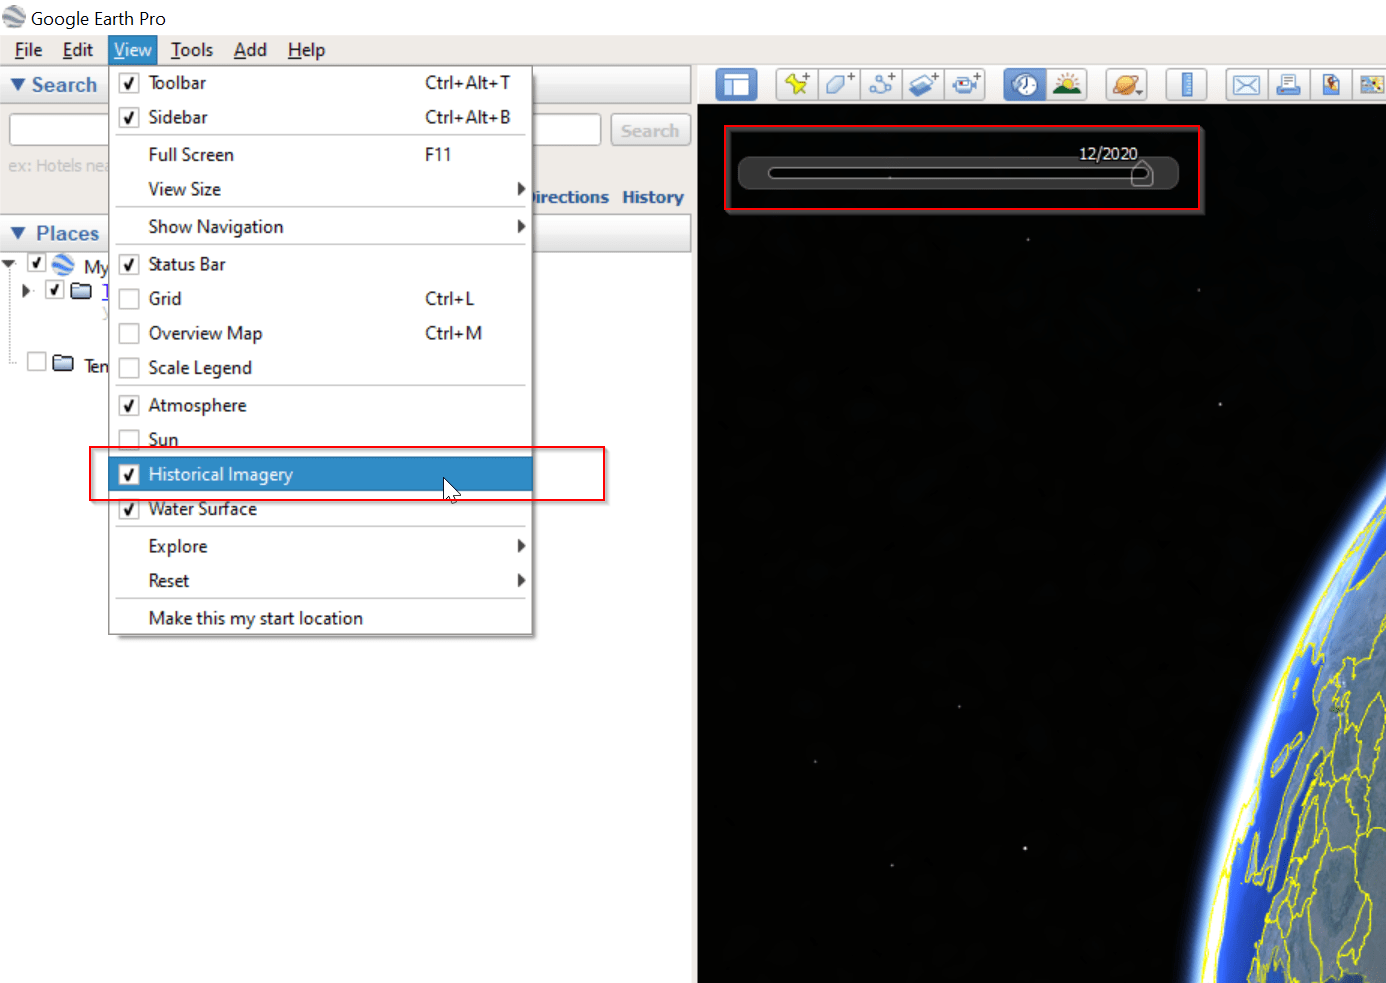Image resolution: width=1386 pixels, height=983 pixels.
Task: Add a placemark with the pushpin icon
Action: 797,85
